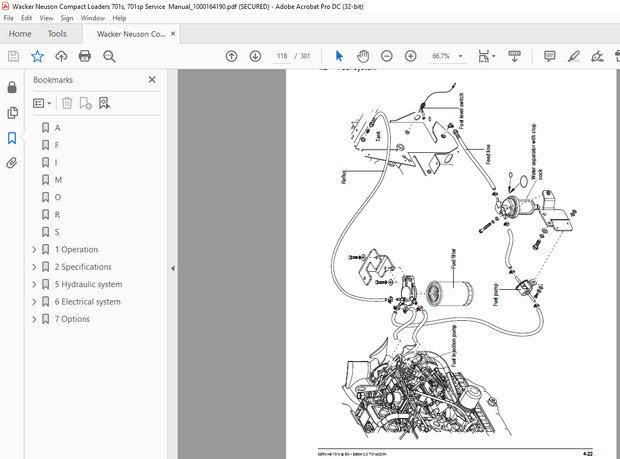Open the Edit menu
This screenshot has width=620, height=459.
coord(26,18)
